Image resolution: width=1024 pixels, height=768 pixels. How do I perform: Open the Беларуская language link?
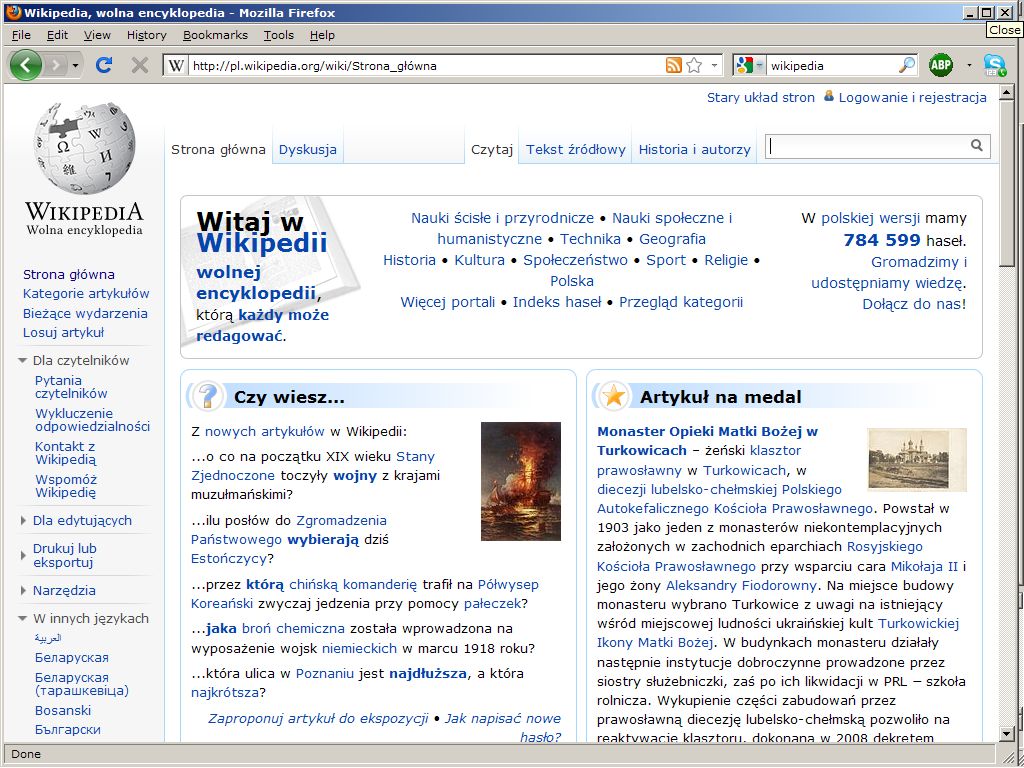click(x=72, y=658)
